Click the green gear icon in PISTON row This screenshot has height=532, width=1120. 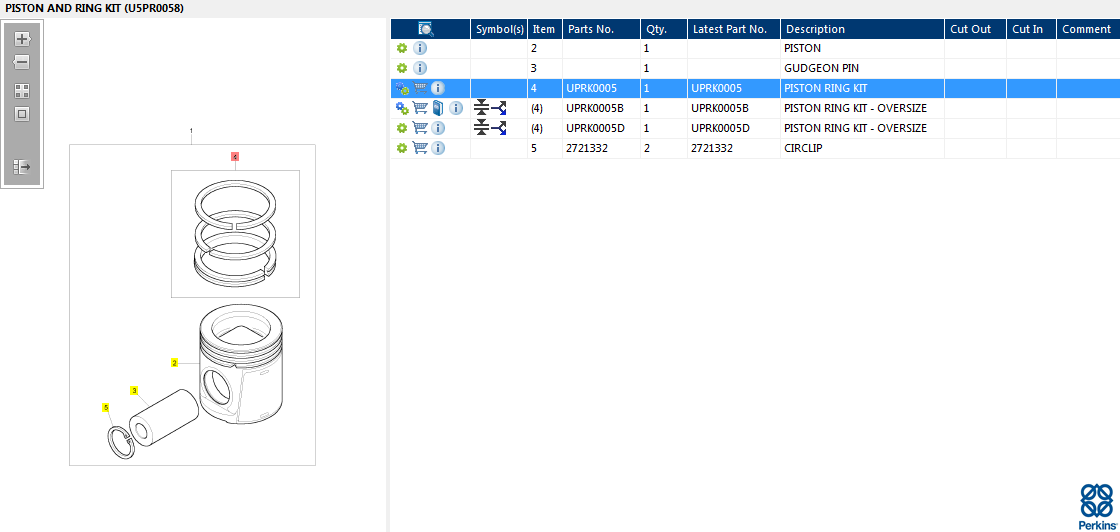click(402, 49)
